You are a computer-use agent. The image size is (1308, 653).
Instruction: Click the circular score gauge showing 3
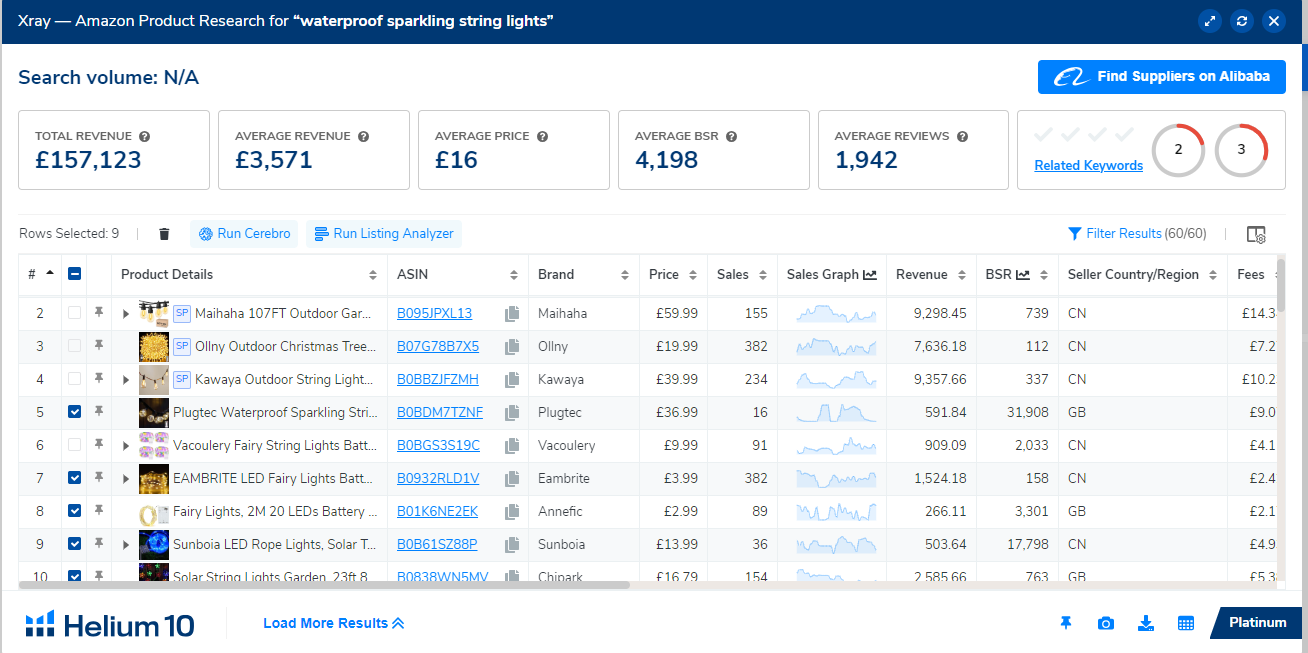pyautogui.click(x=1241, y=150)
